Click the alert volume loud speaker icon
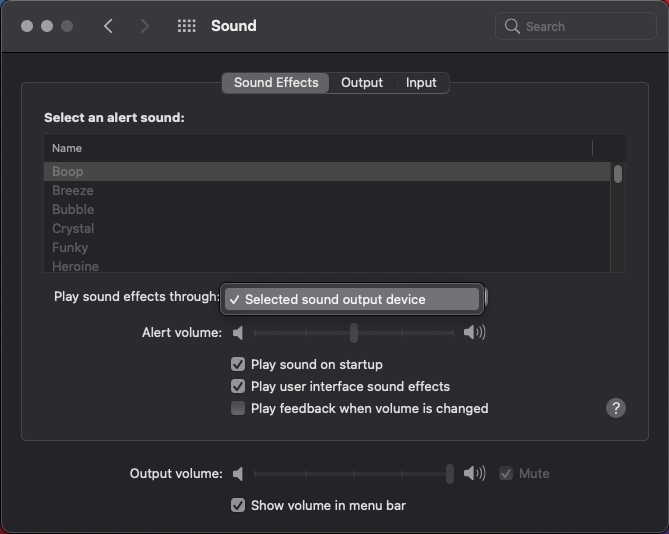The image size is (669, 534). coord(474,332)
